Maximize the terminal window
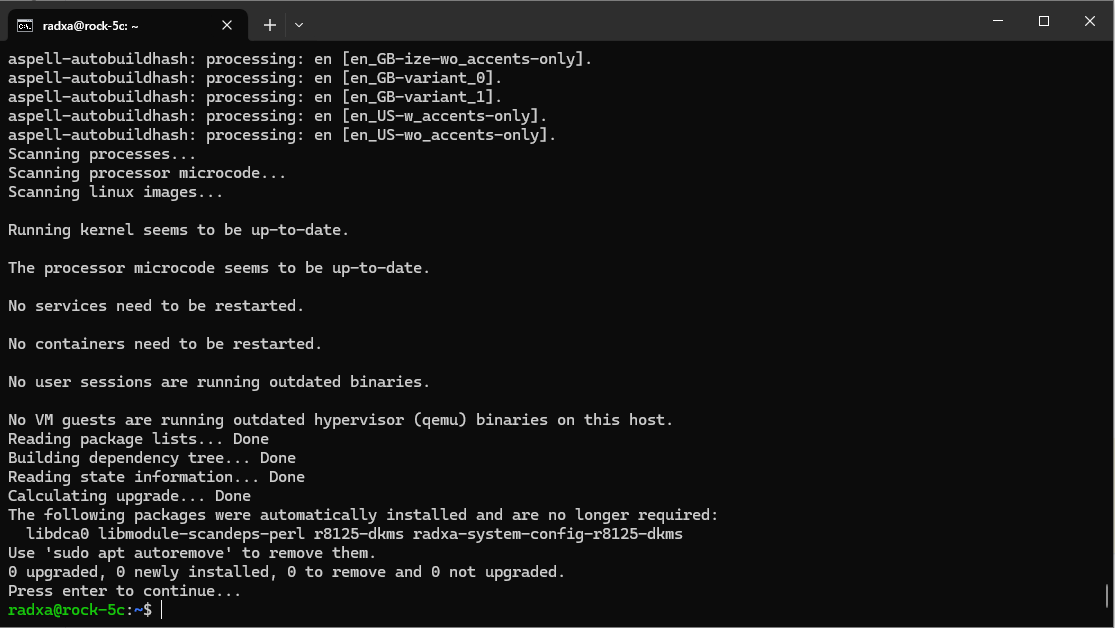The image size is (1115, 628). [1043, 21]
